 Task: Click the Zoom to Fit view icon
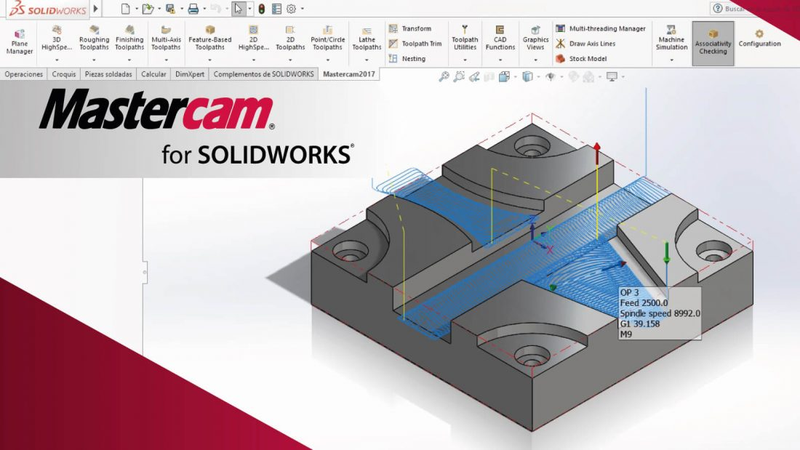click(444, 77)
